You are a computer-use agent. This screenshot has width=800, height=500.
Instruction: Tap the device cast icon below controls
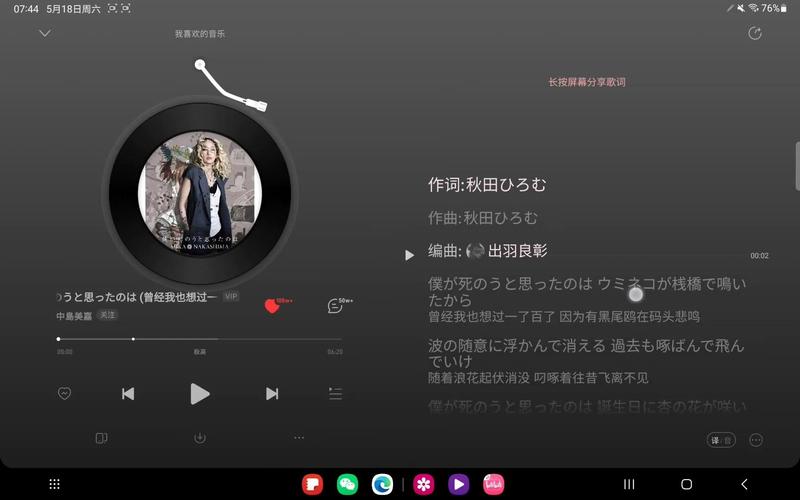pos(101,438)
